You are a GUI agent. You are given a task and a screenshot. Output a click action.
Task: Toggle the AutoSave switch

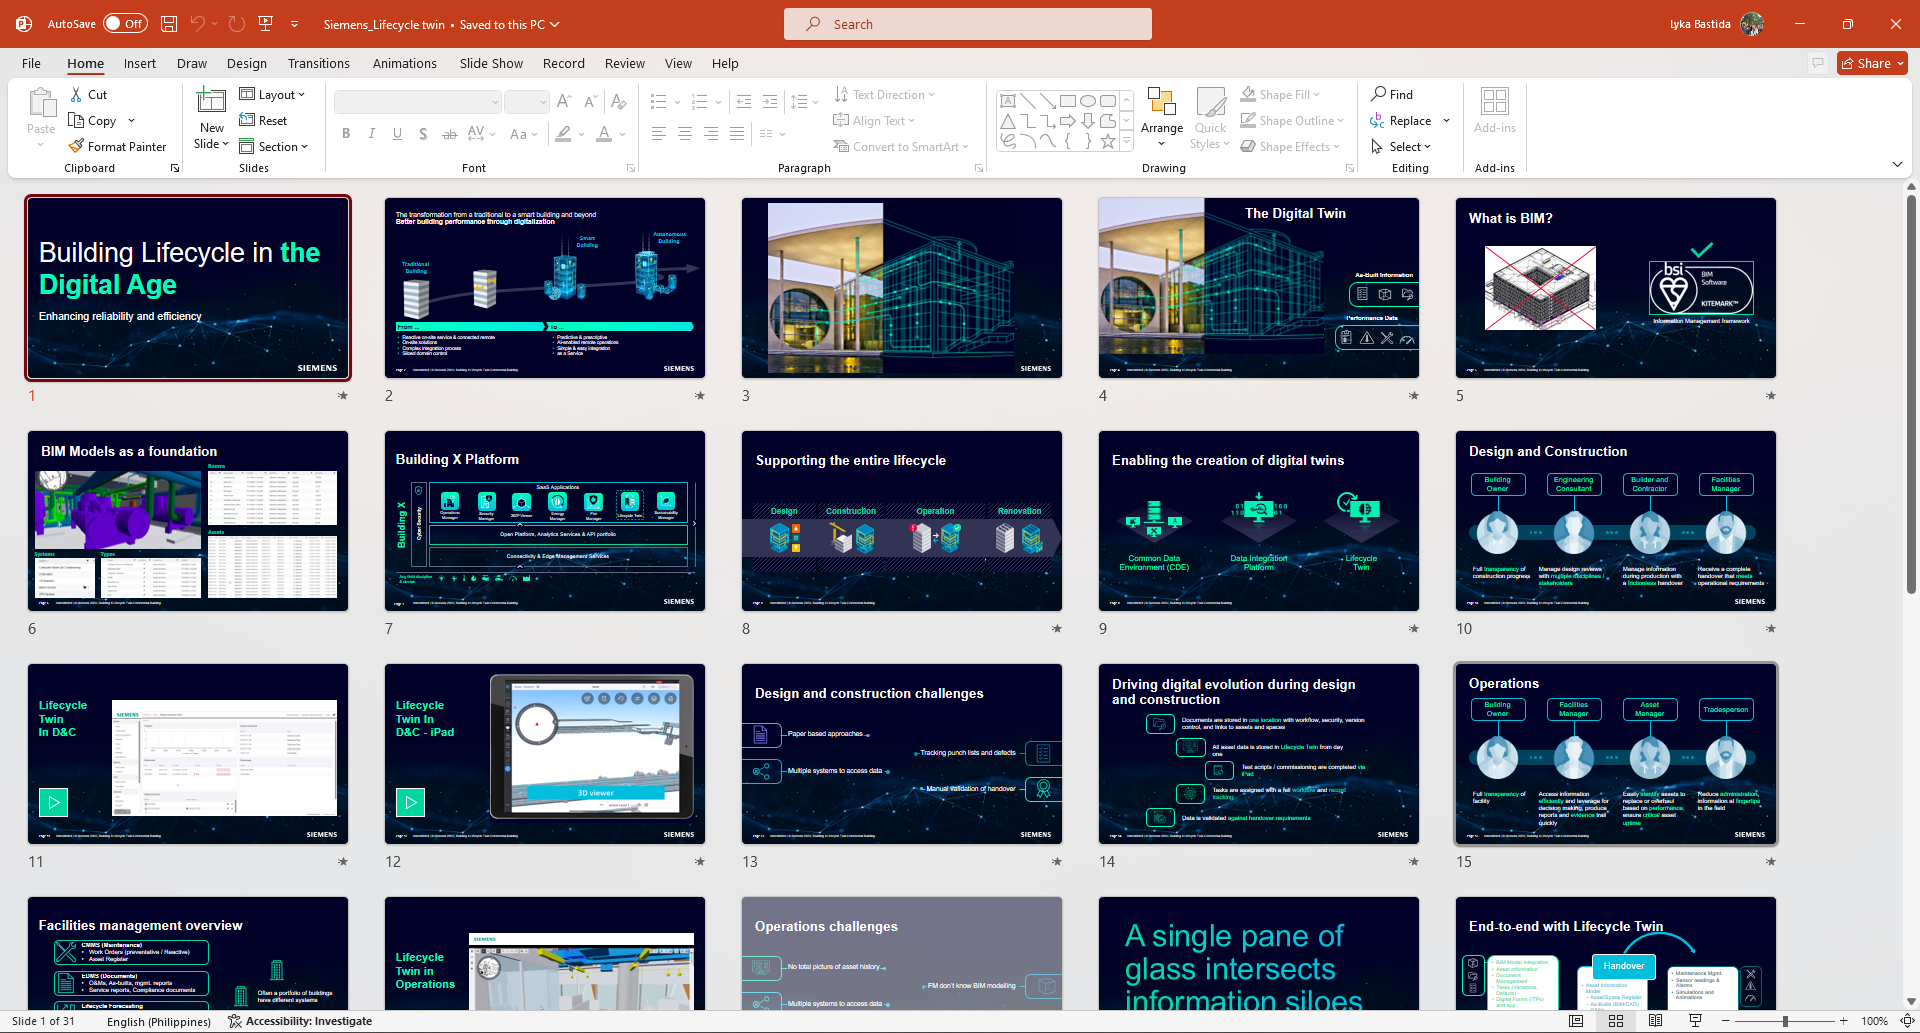(125, 24)
